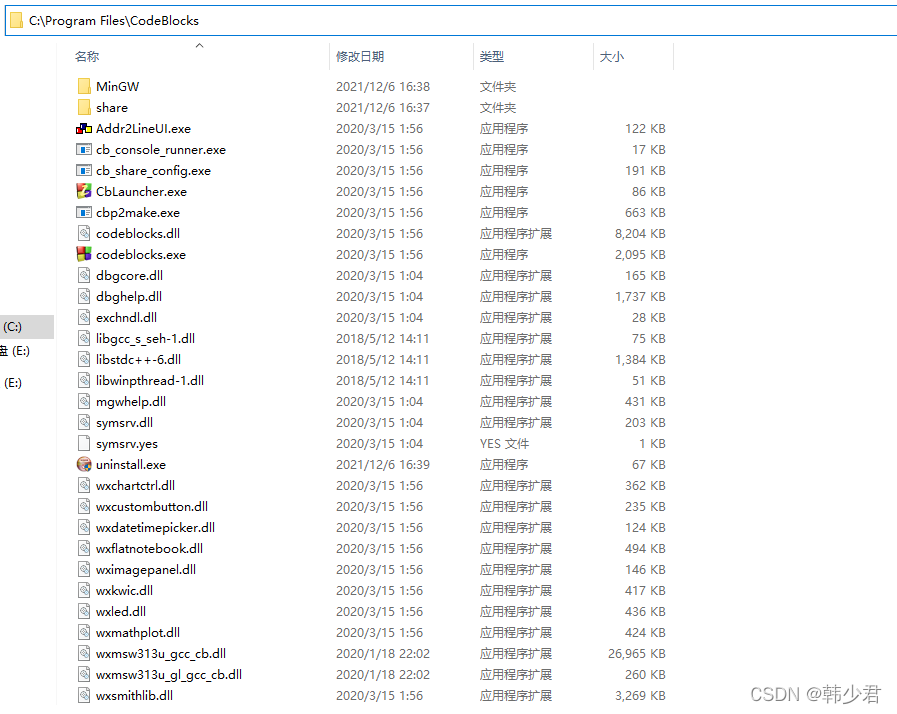Image resolution: width=897 pixels, height=714 pixels.
Task: Click the wxchartctrl.dll file icon
Action: (x=84, y=486)
